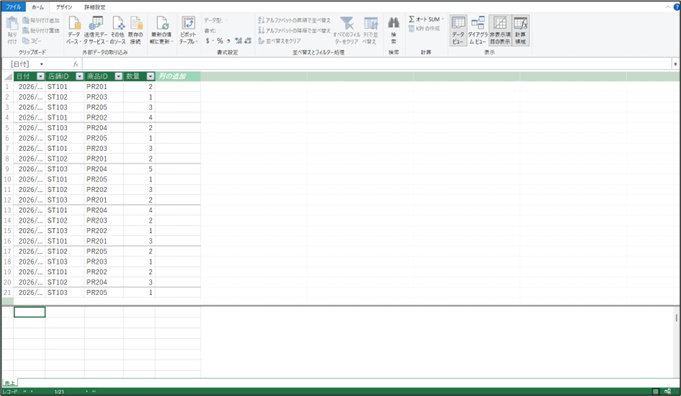Collapse the ribbon with the caret arrow

[x=668, y=7]
